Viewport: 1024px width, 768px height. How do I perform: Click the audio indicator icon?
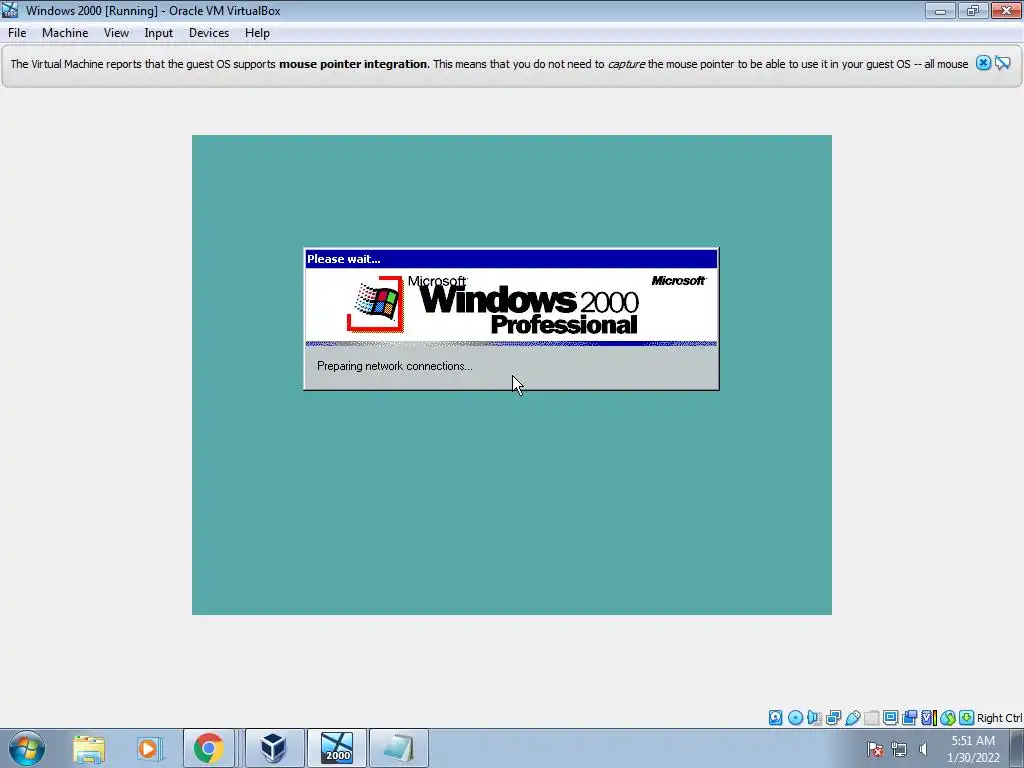click(x=814, y=718)
